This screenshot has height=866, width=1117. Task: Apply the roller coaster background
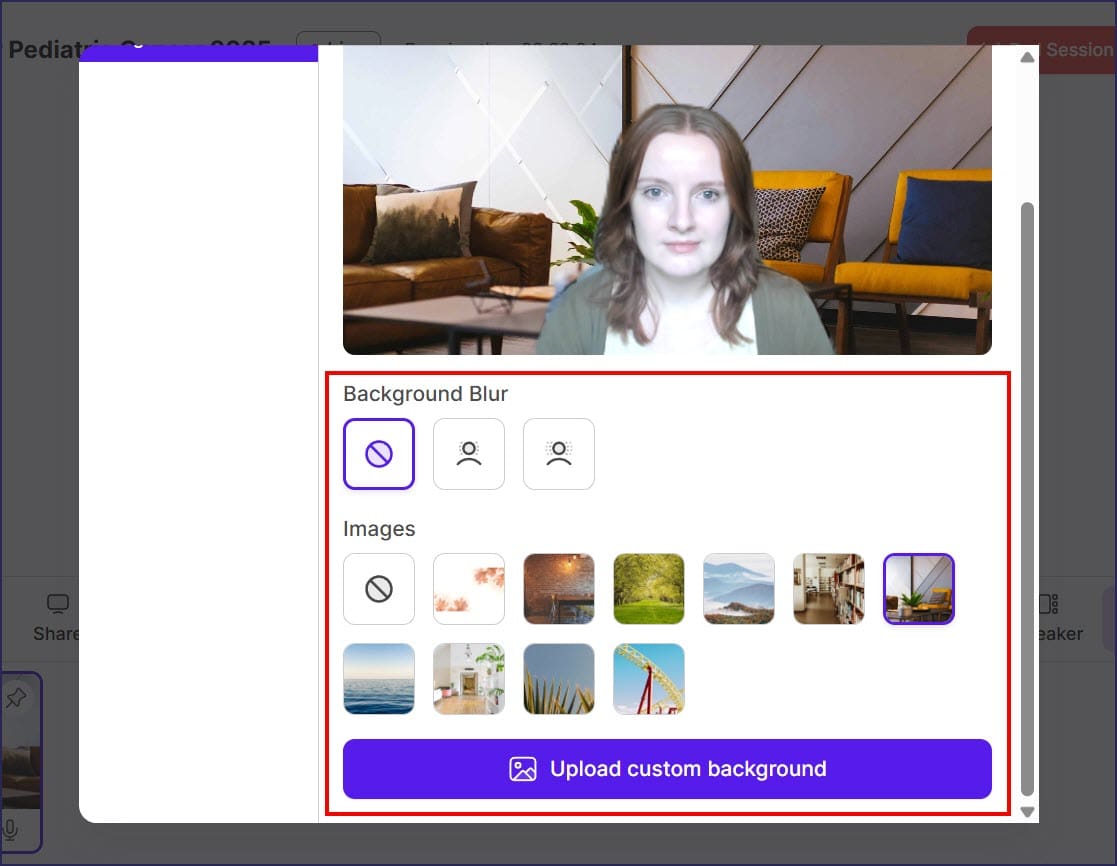point(648,679)
